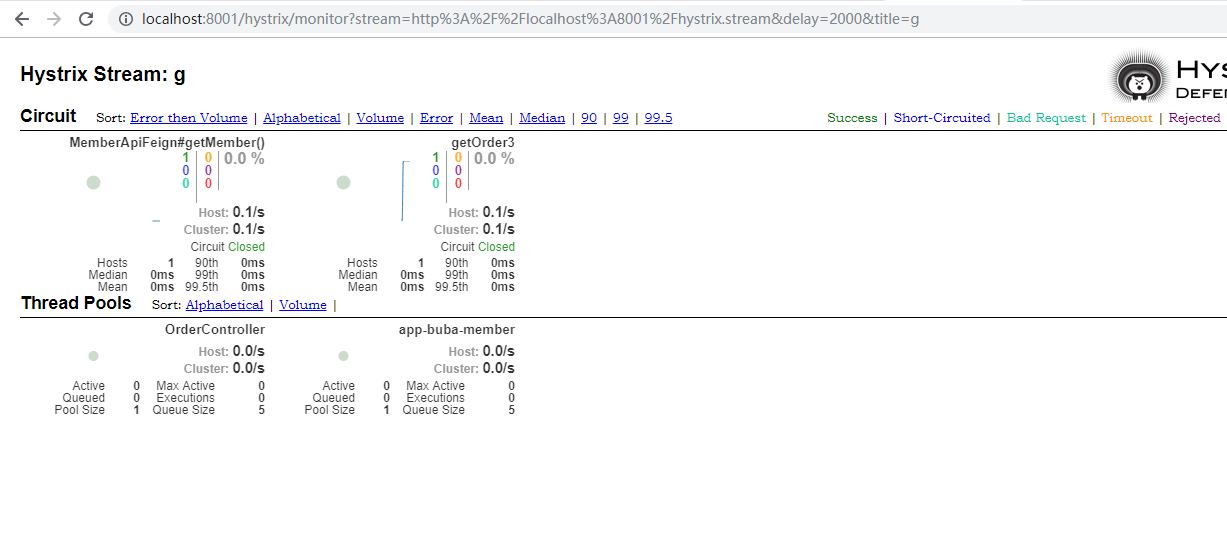This screenshot has height=542, width=1227.
Task: Click getMember circuit's Closed status
Action: click(246, 247)
